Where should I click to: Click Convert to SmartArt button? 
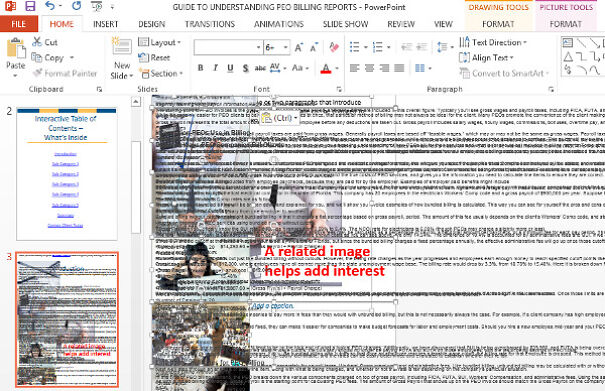pos(504,73)
